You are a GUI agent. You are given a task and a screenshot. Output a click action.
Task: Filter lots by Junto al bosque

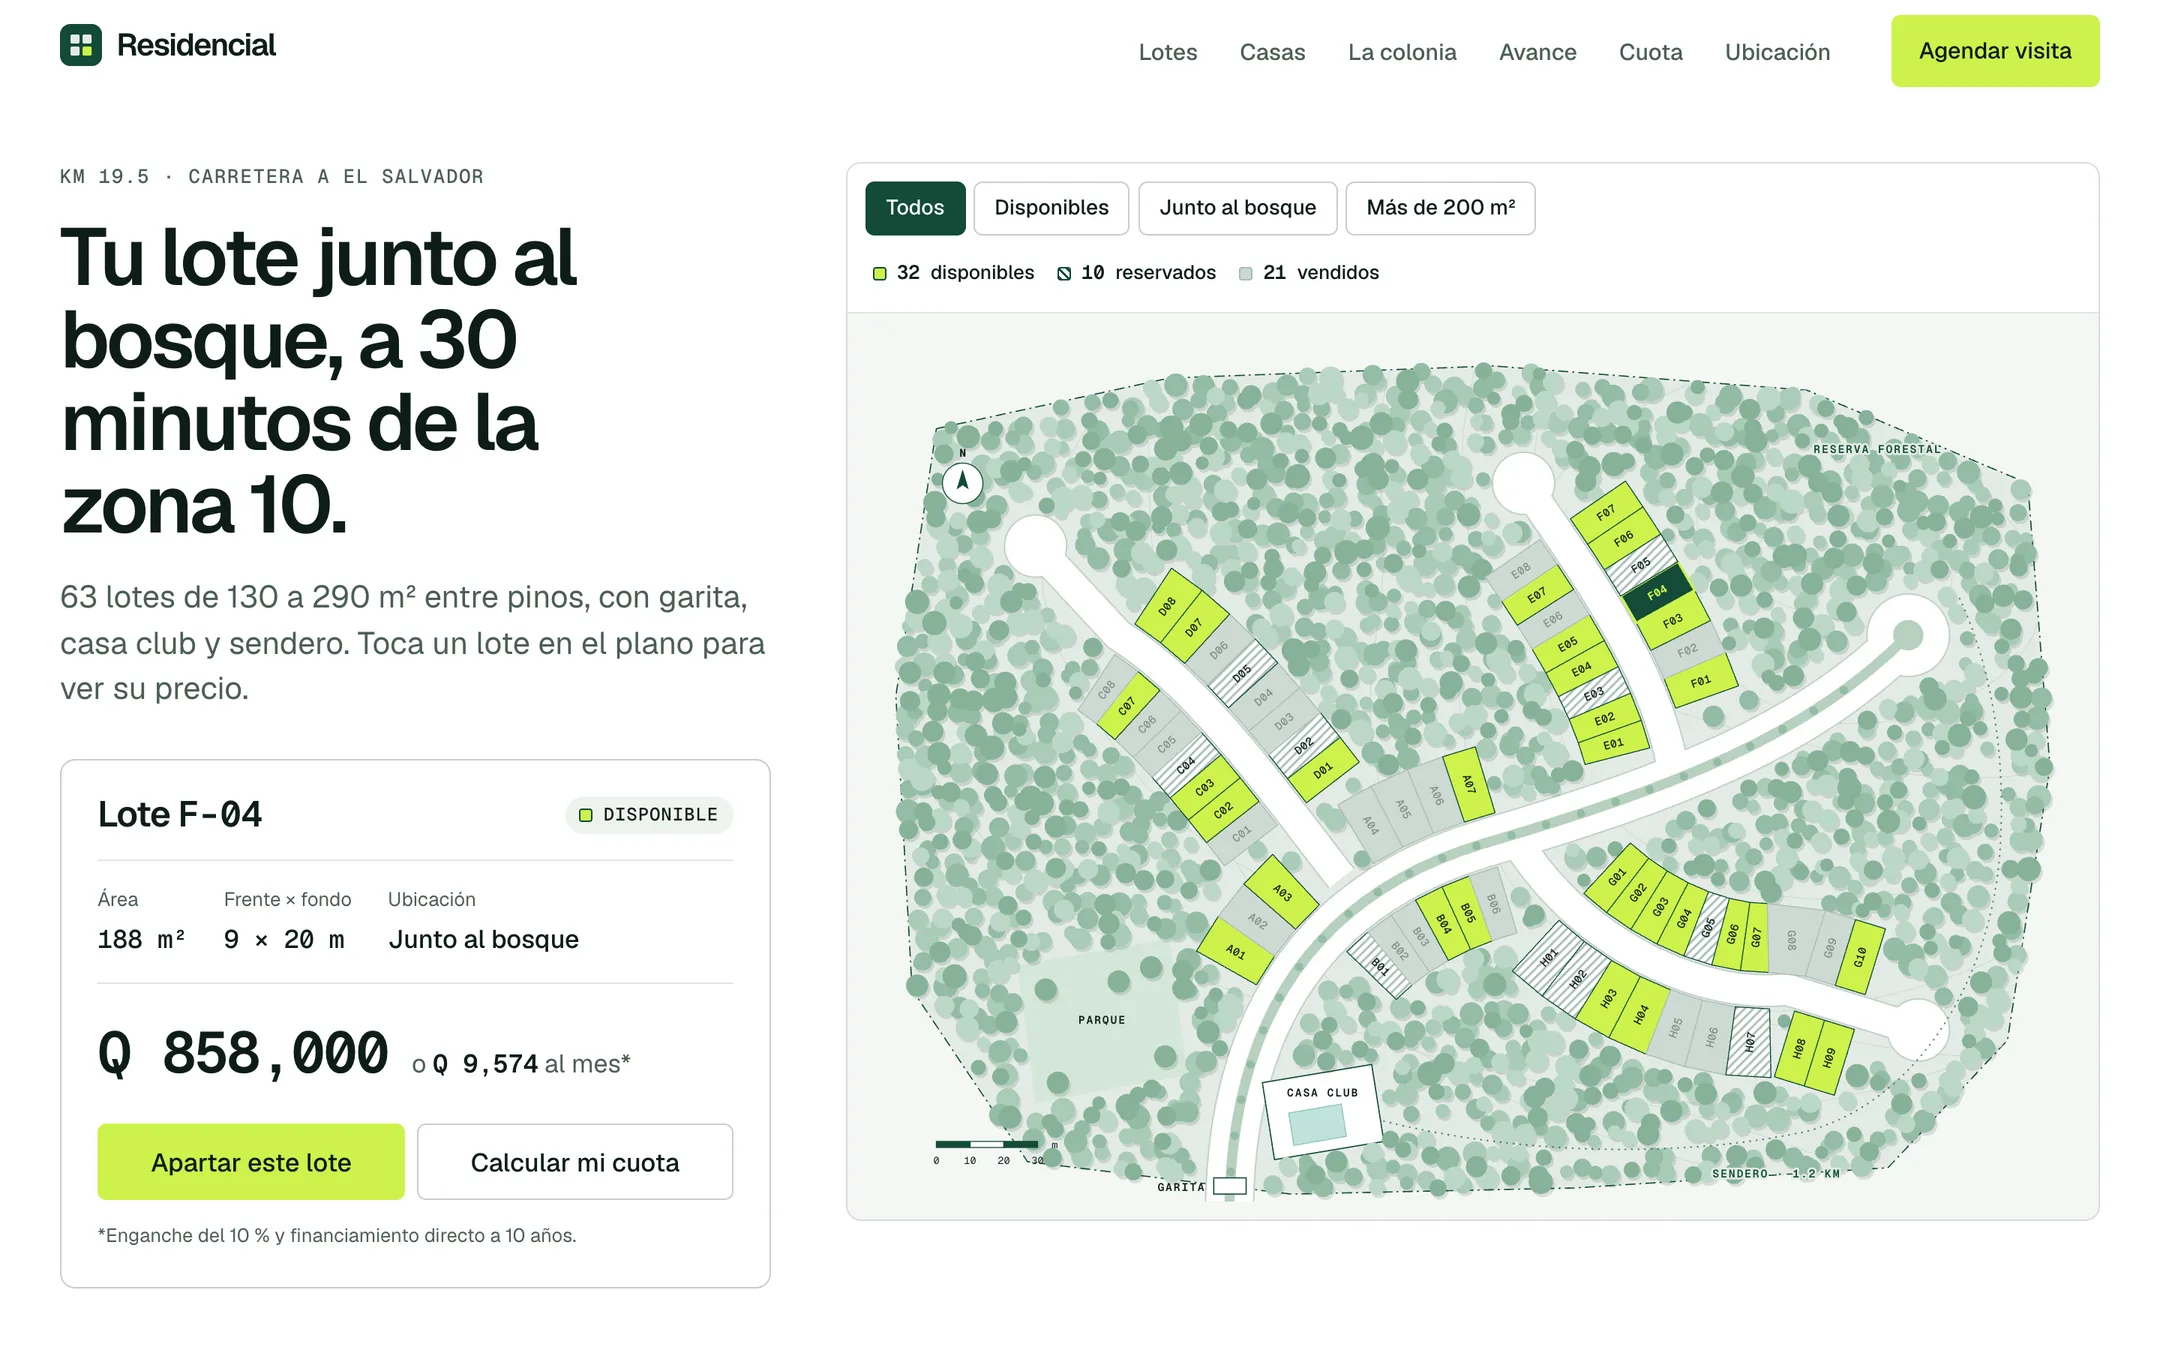(1237, 208)
